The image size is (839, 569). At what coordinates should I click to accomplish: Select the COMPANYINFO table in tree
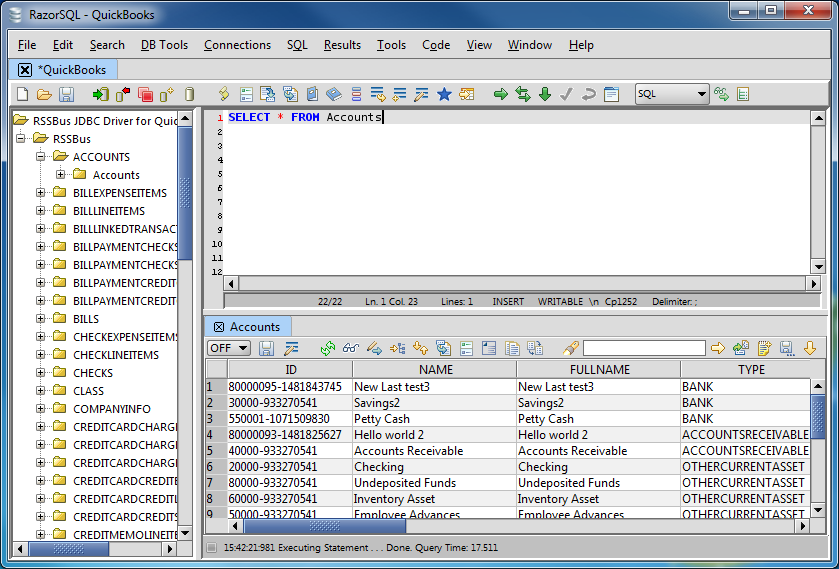(x=111, y=409)
